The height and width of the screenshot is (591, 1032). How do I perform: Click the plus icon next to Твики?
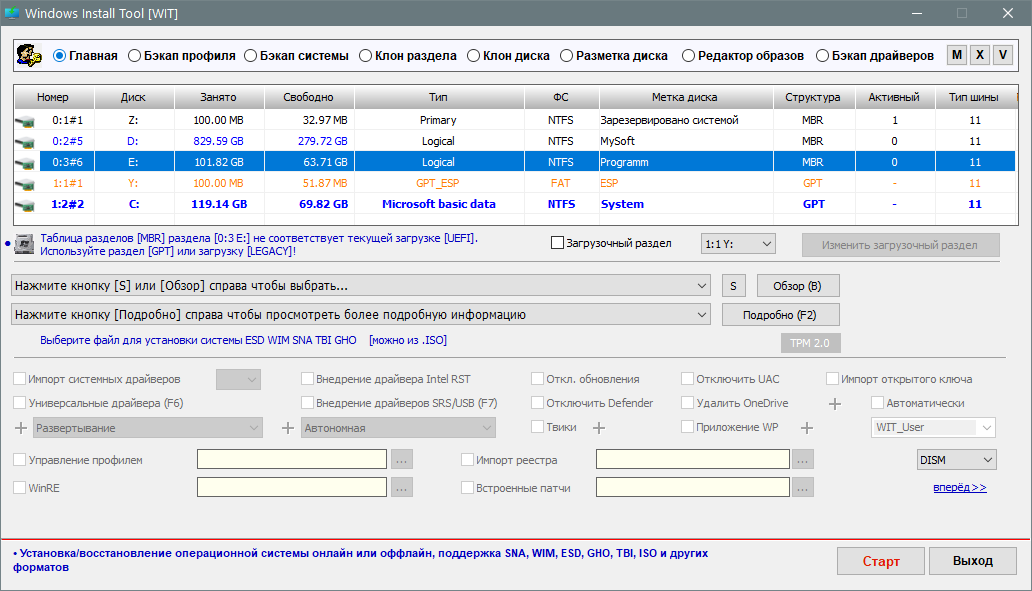point(599,428)
